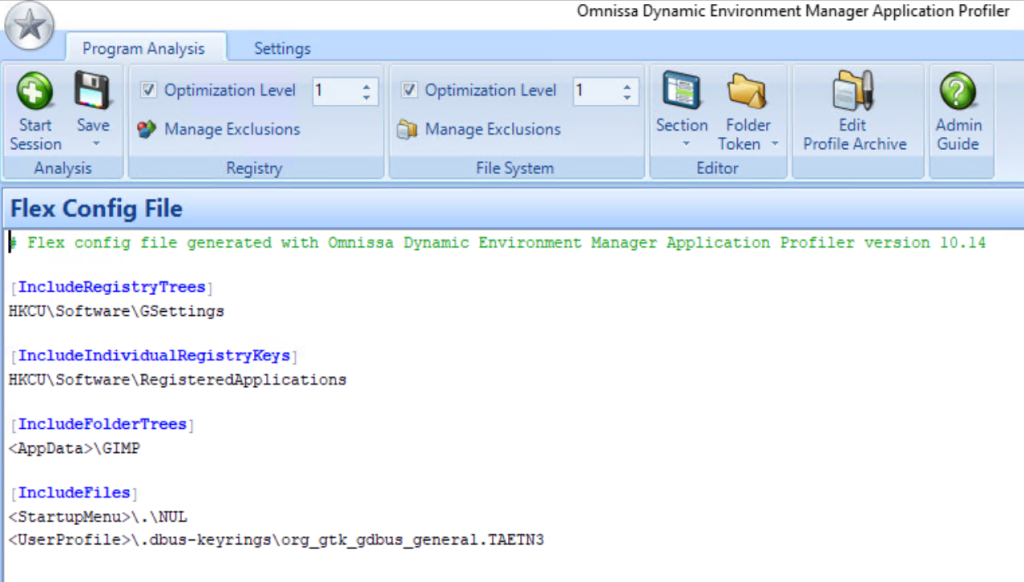Click the [IncludeRegistryTrees] section header
Screen dimensions: 1024x582
coord(112,287)
